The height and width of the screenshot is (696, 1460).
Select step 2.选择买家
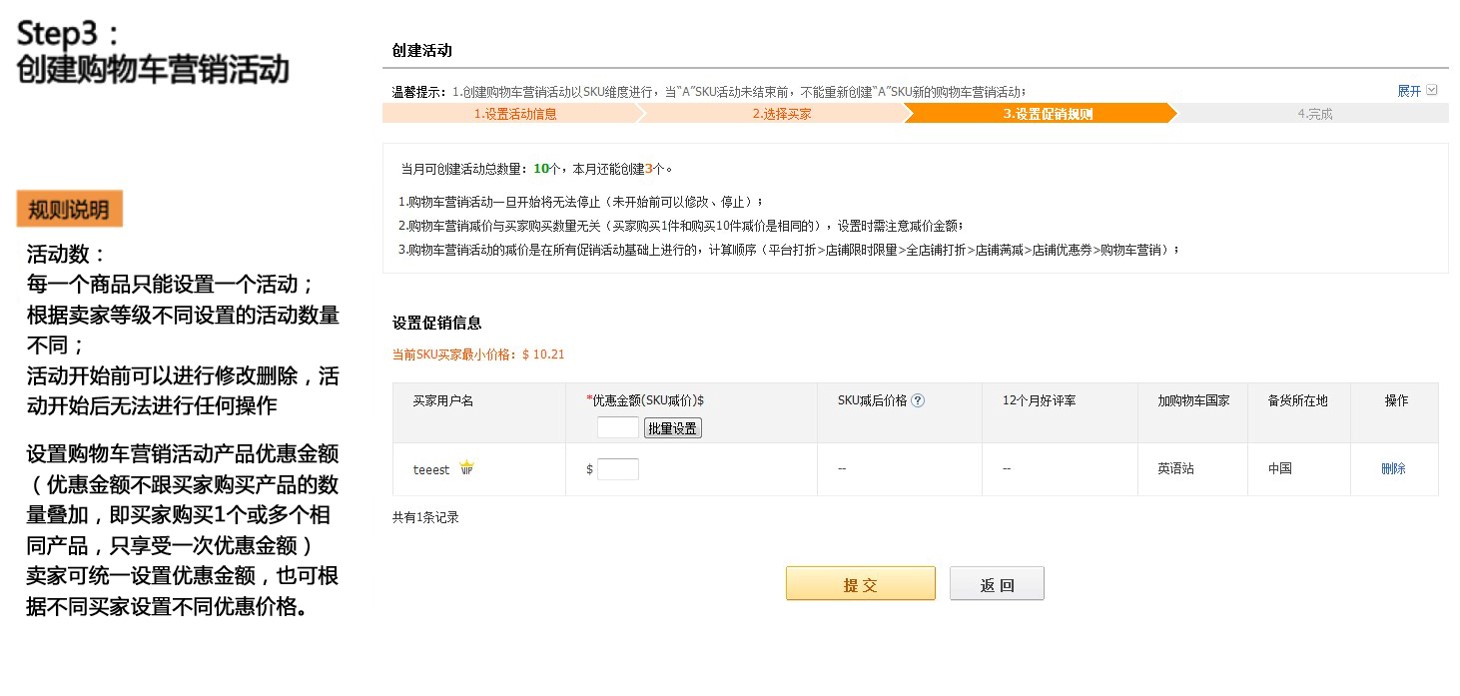tap(781, 113)
